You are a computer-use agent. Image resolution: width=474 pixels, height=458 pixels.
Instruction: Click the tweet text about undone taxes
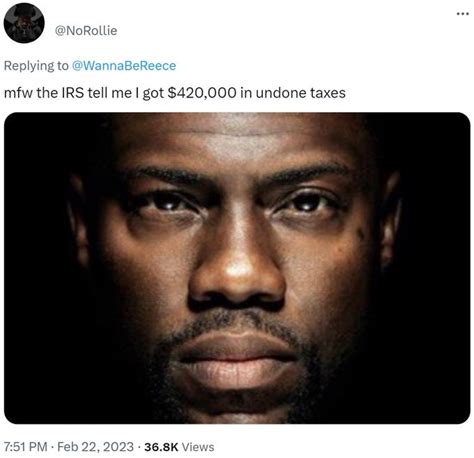(175, 93)
